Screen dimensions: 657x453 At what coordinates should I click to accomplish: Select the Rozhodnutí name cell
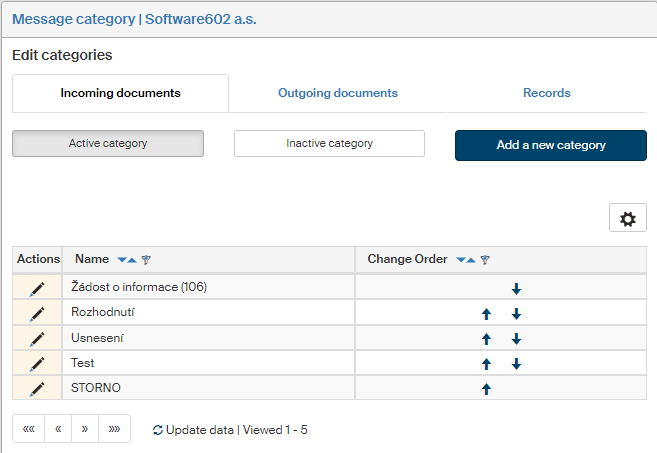tap(208, 312)
